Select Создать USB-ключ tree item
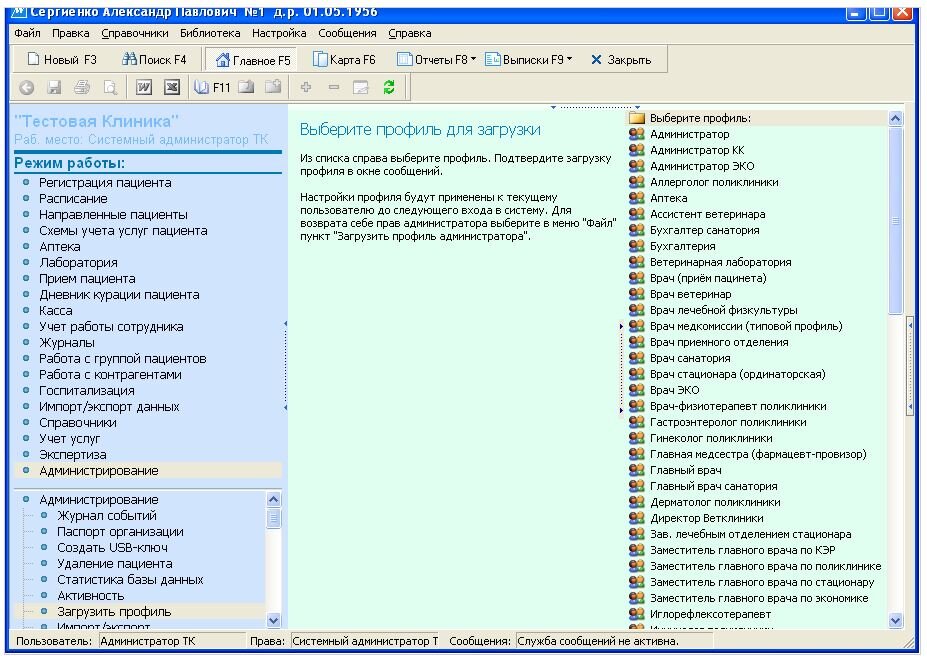927x662 pixels. 112,547
